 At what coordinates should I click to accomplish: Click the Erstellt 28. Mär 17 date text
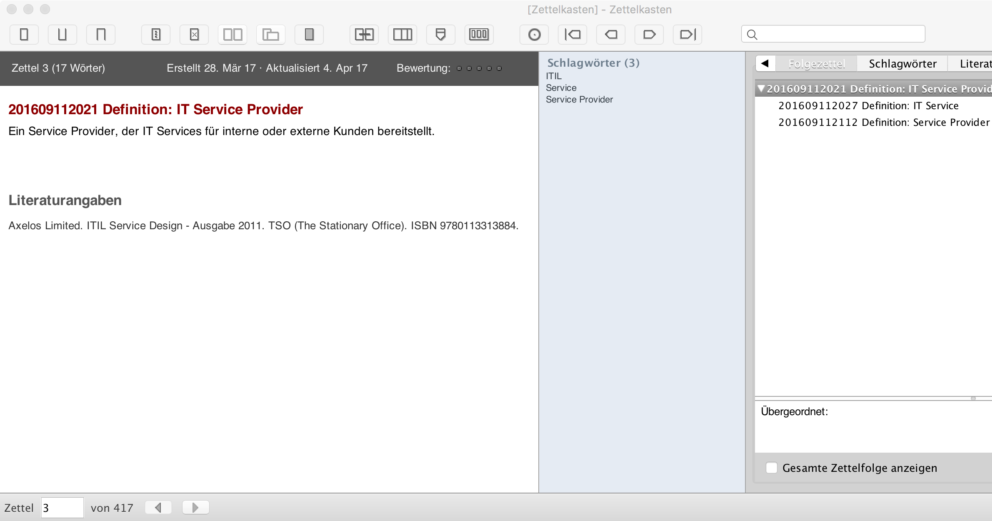click(211, 68)
